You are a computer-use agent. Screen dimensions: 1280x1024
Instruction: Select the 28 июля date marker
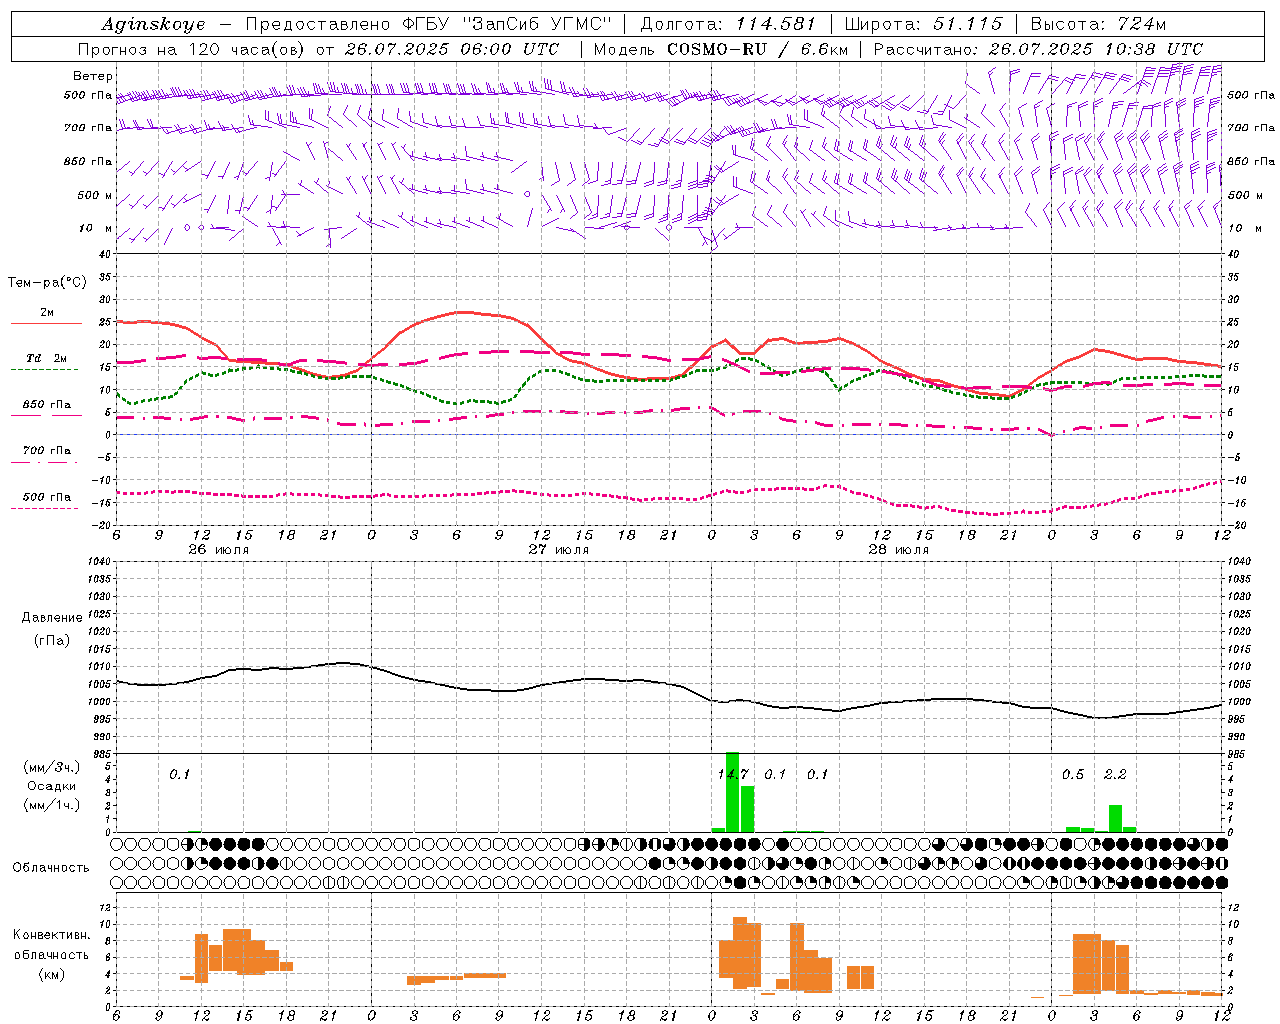(x=898, y=549)
